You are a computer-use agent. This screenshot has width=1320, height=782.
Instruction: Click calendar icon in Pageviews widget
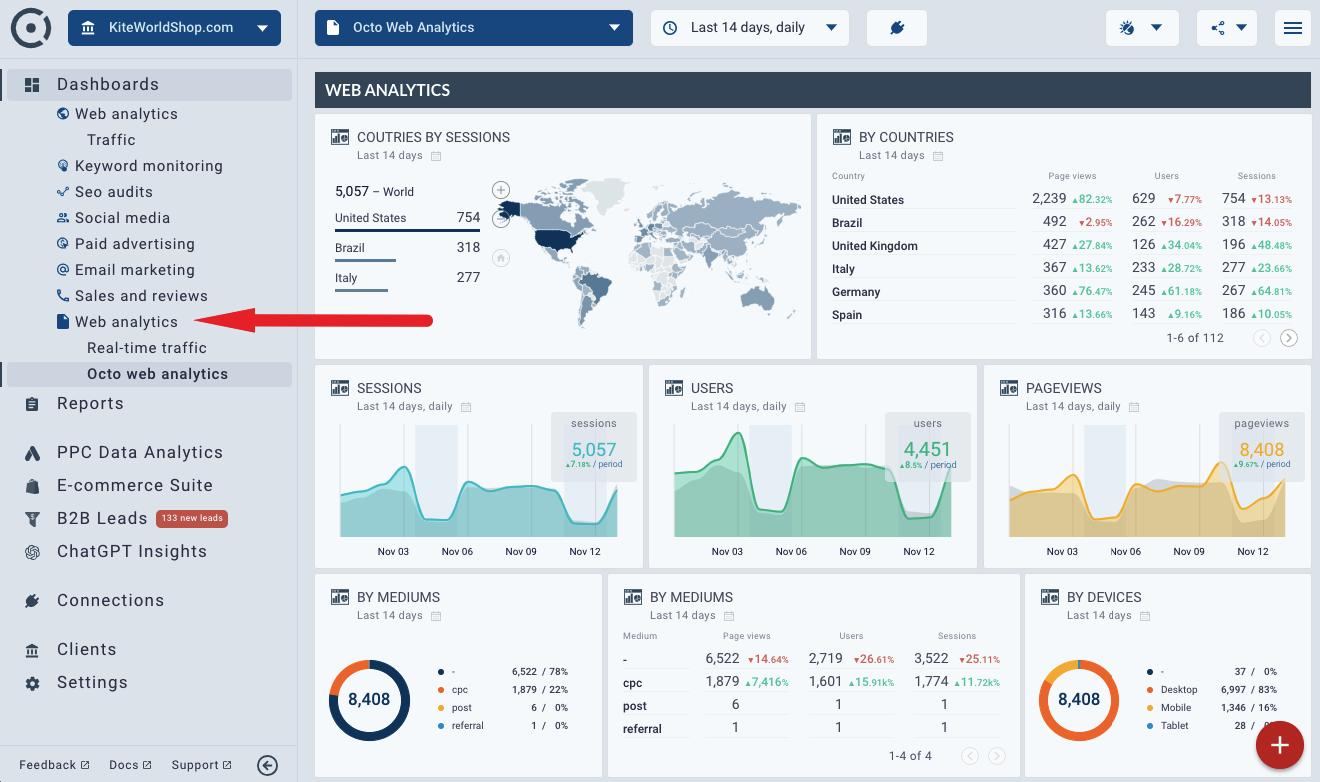click(x=1135, y=407)
